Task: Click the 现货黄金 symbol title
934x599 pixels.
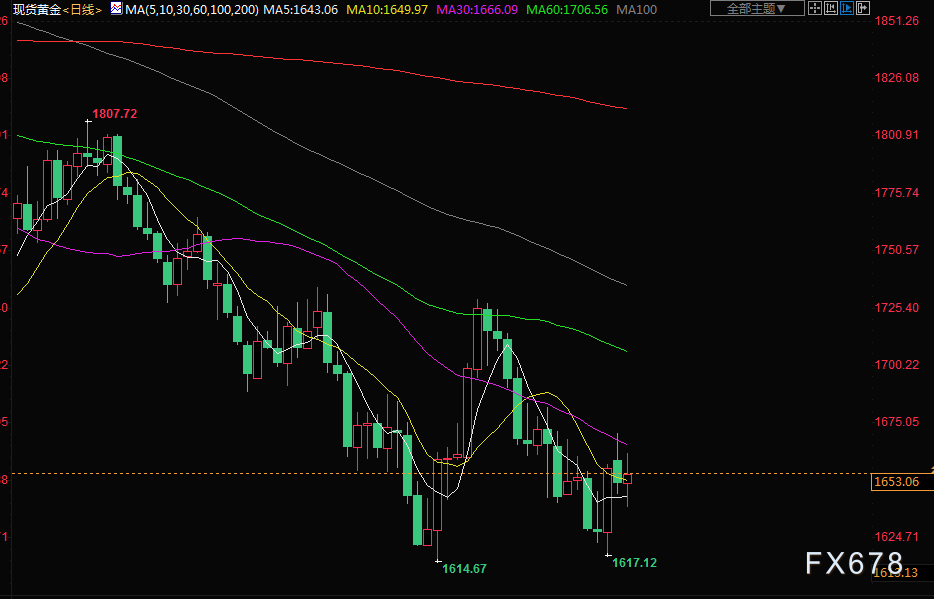Action: [x=37, y=10]
